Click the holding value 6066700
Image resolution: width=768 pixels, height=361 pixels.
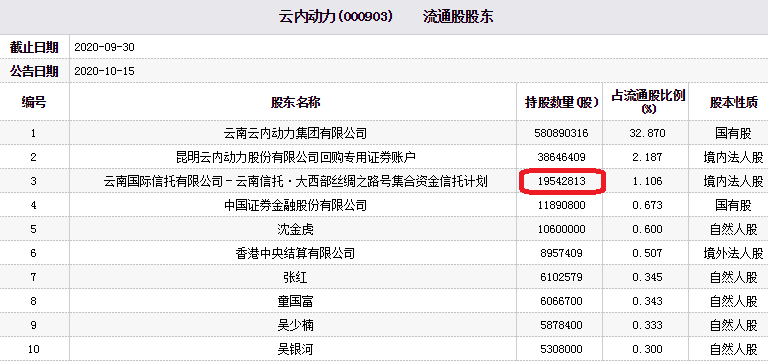tap(562, 301)
